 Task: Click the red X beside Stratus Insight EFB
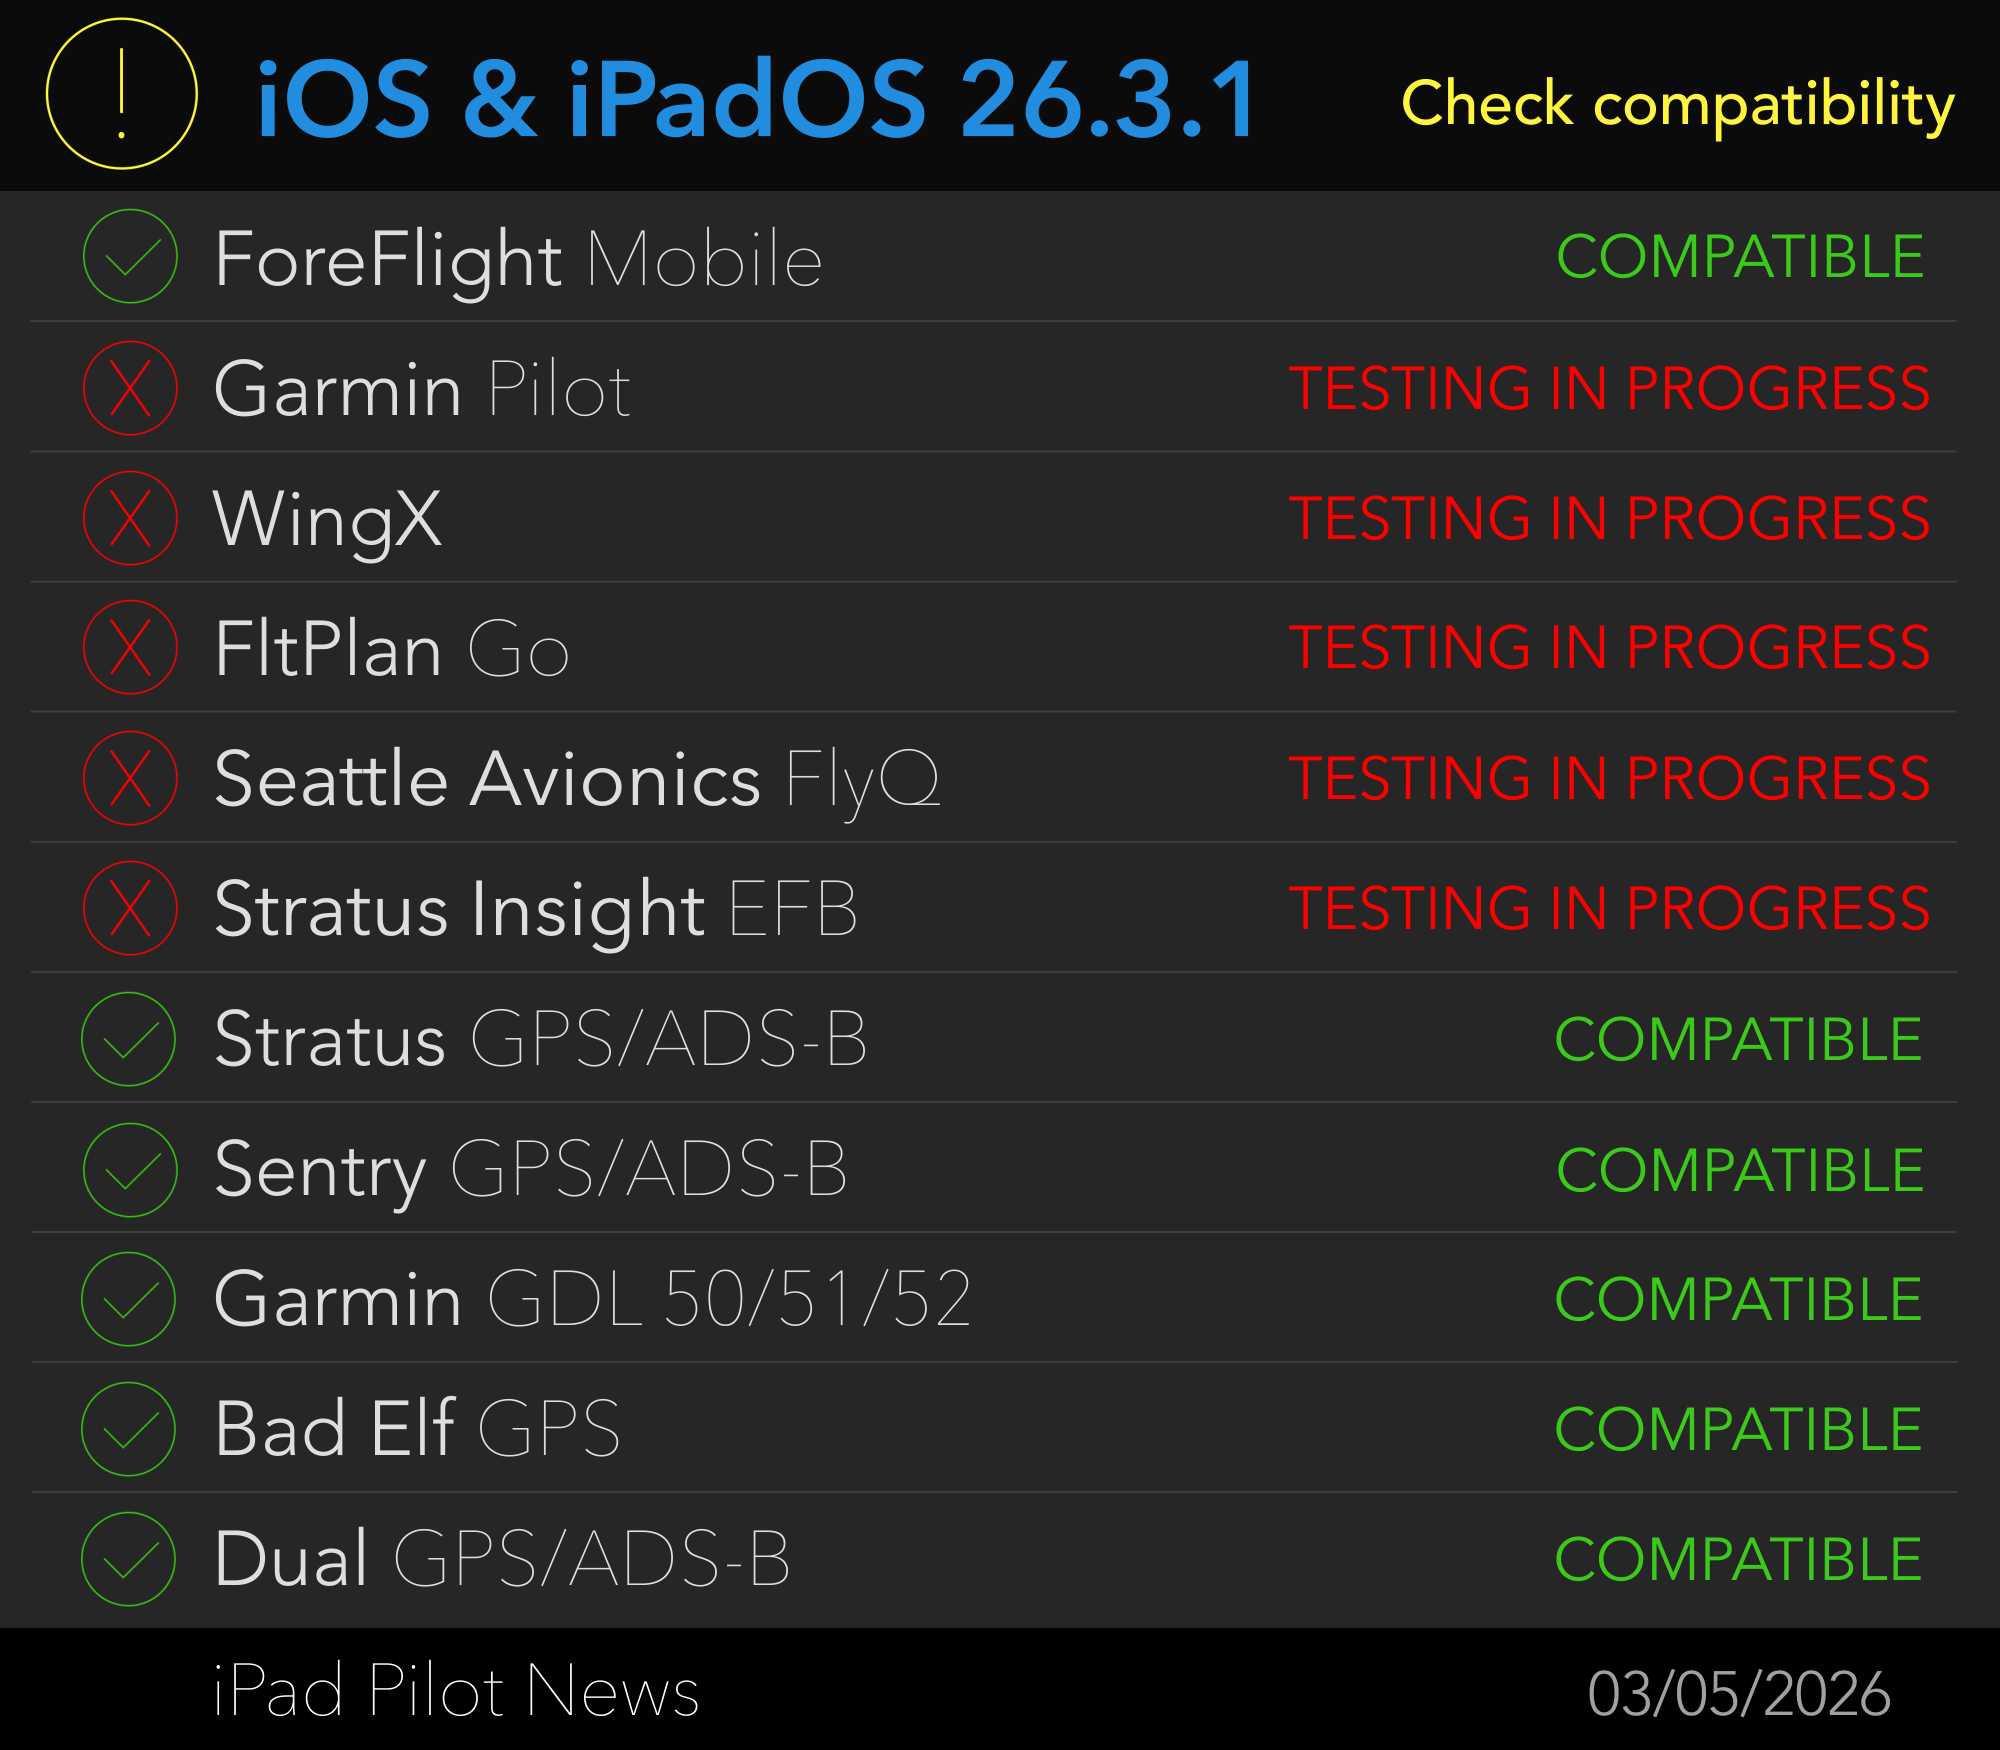click(130, 908)
